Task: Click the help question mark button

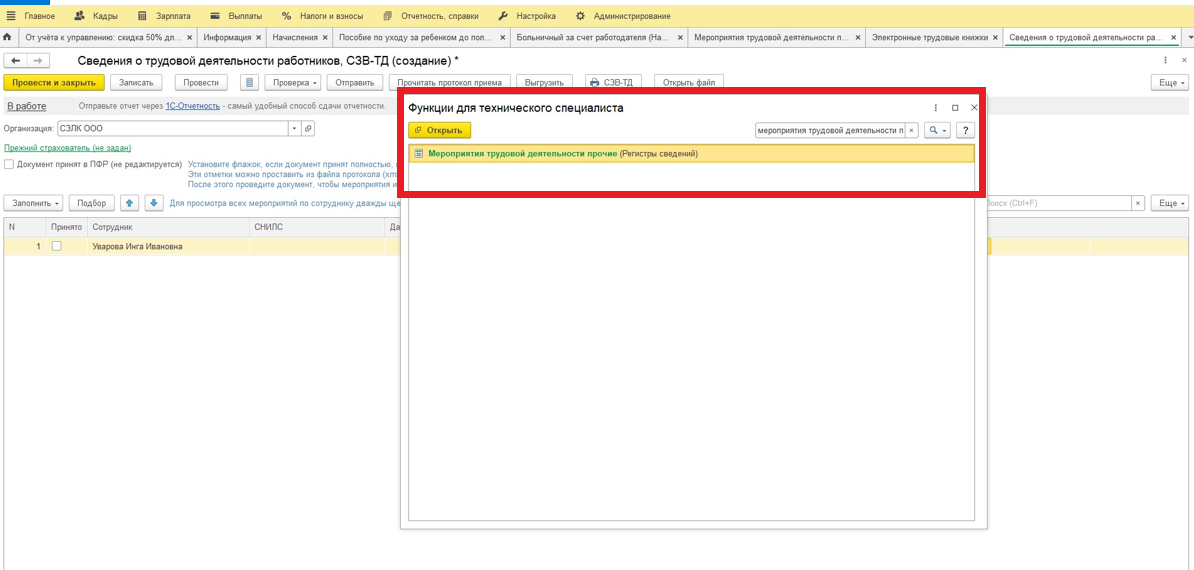Action: [x=965, y=130]
